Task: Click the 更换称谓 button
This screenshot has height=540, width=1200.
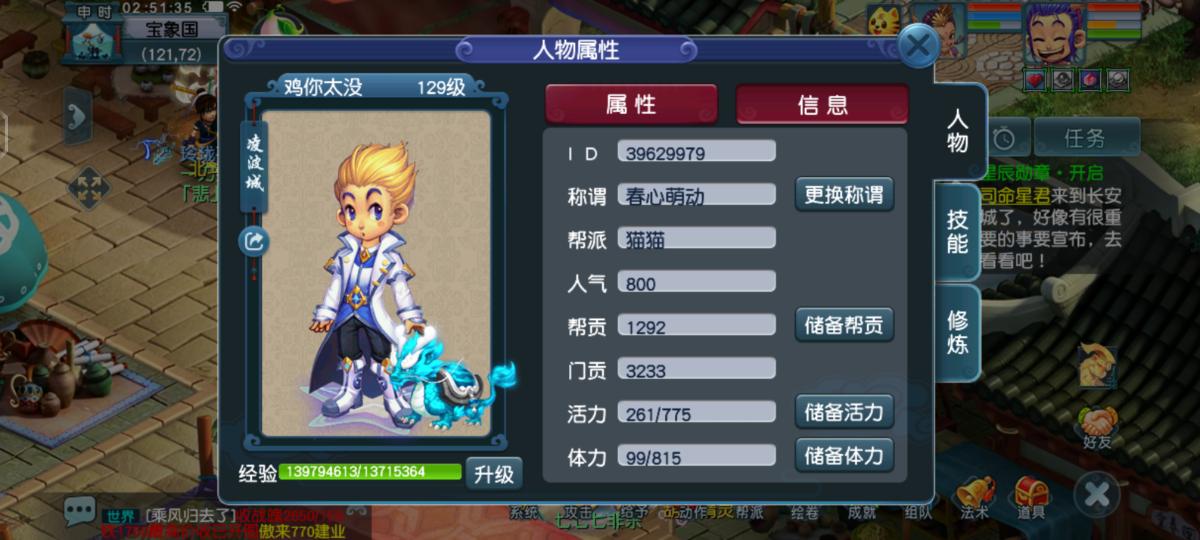Action: click(x=845, y=194)
